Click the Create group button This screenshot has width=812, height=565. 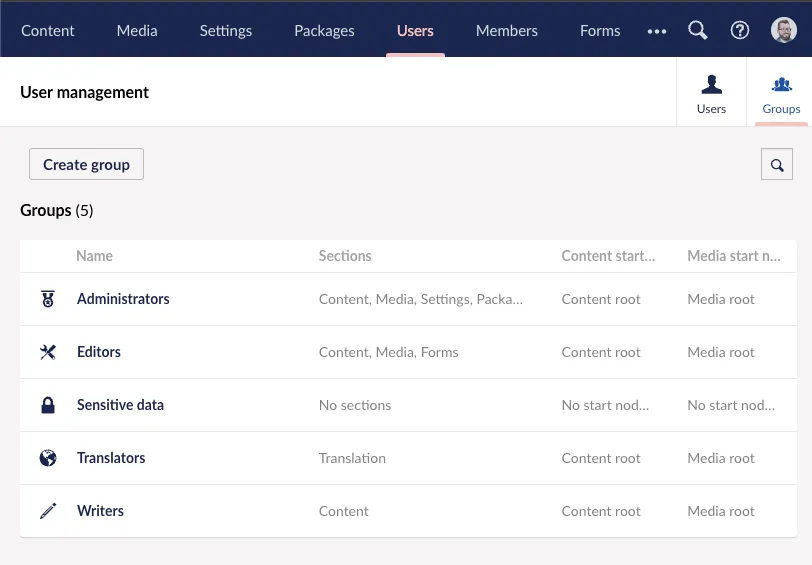pos(86,164)
